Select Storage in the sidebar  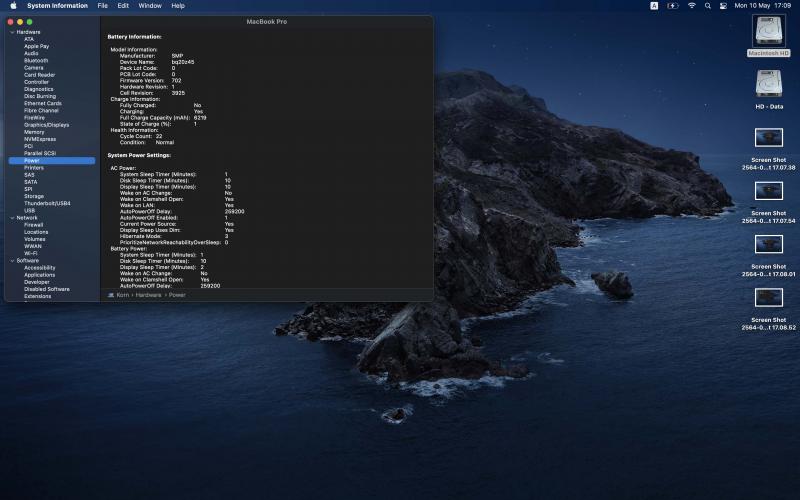coord(34,196)
